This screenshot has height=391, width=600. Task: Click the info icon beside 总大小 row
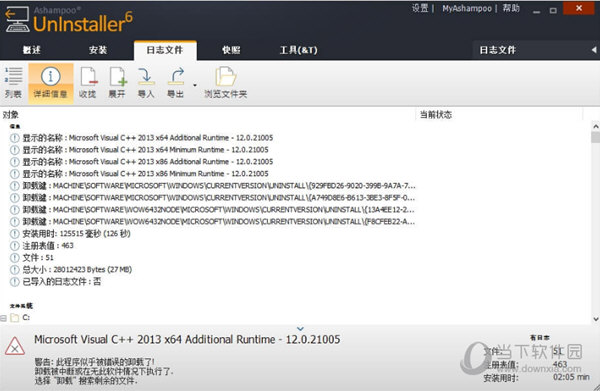tap(15, 270)
